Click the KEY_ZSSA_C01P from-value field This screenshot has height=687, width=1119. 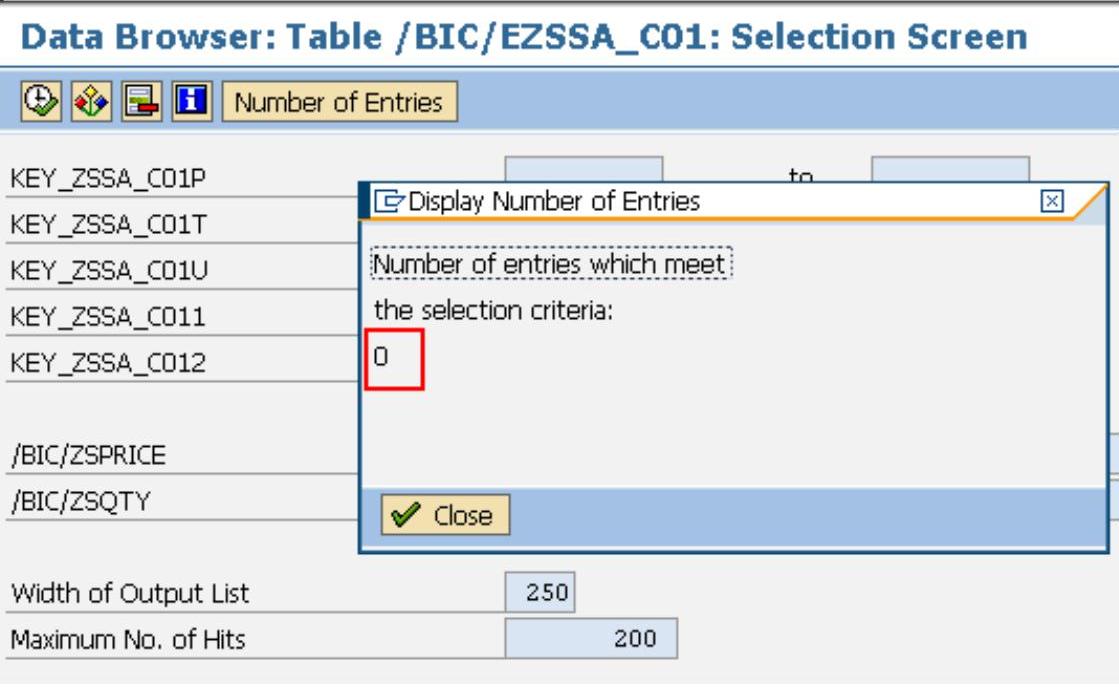[x=583, y=170]
